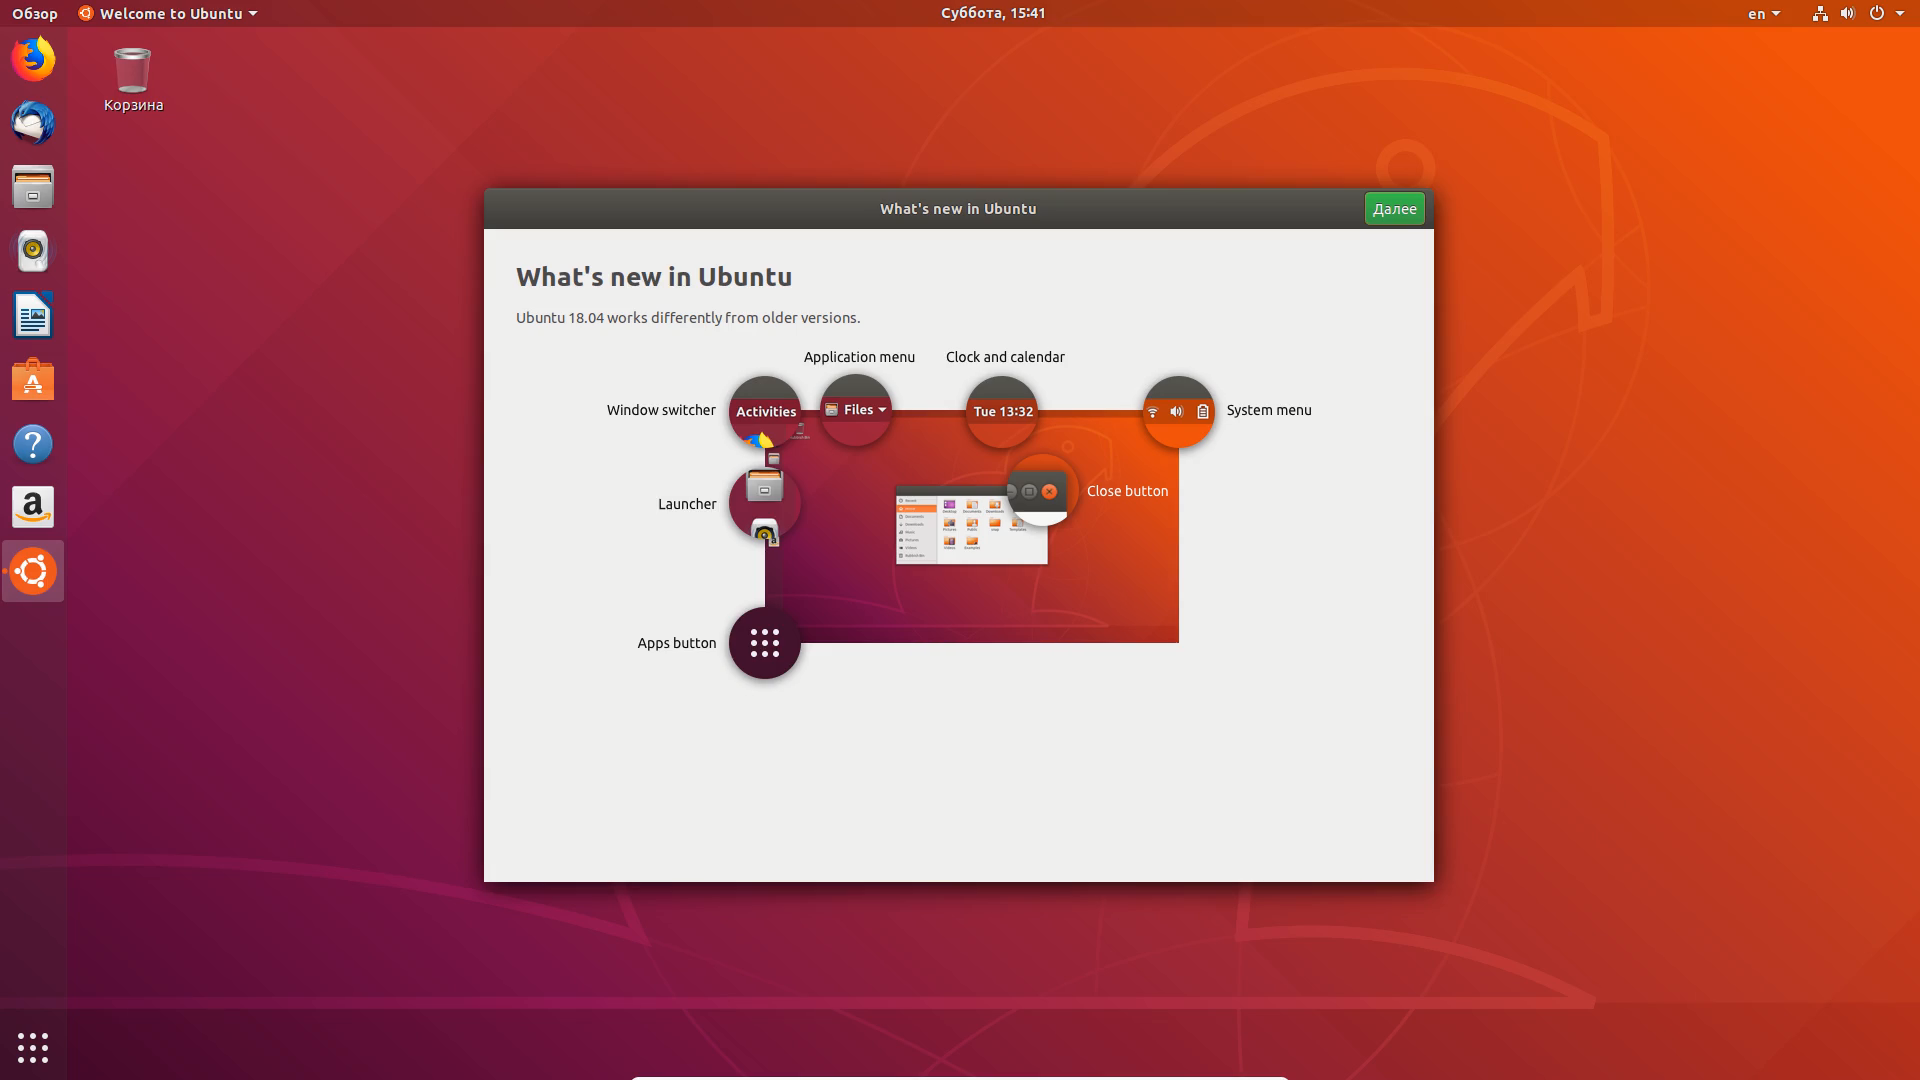Open the Help application in the dock
Viewport: 1920px width, 1080px height.
pyautogui.click(x=33, y=444)
